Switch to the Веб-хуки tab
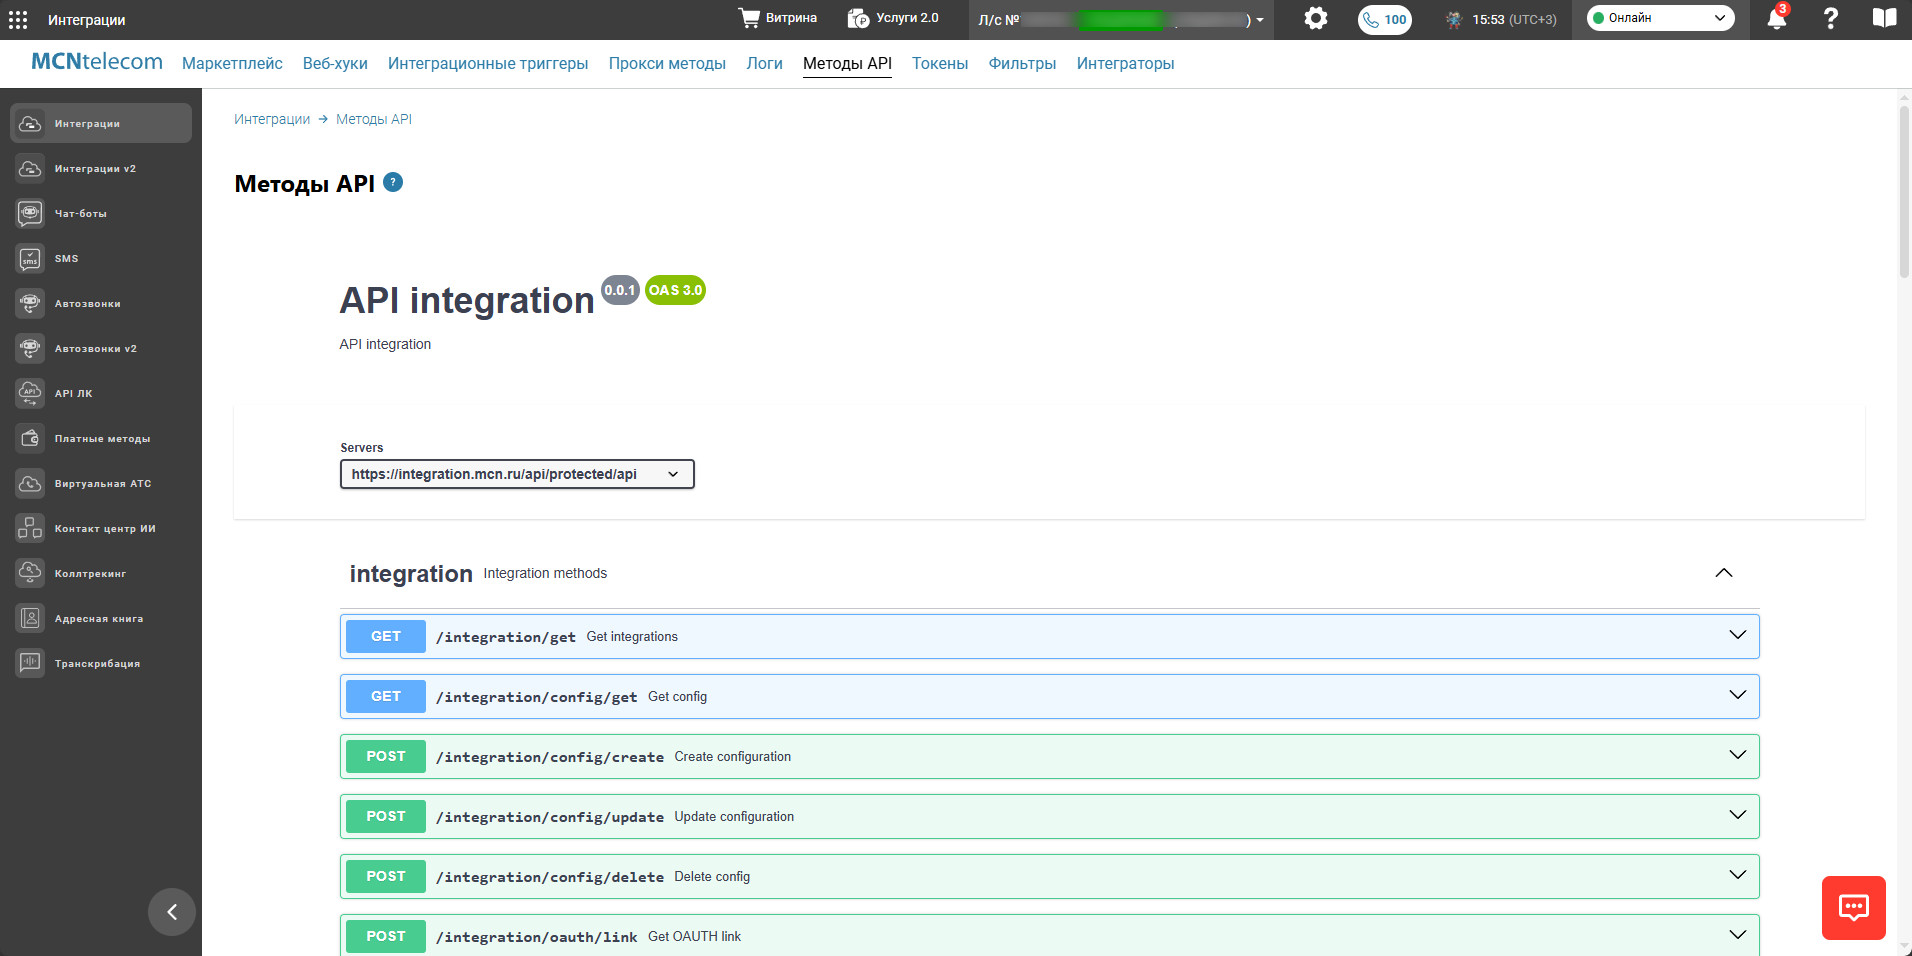This screenshot has height=956, width=1912. point(335,63)
